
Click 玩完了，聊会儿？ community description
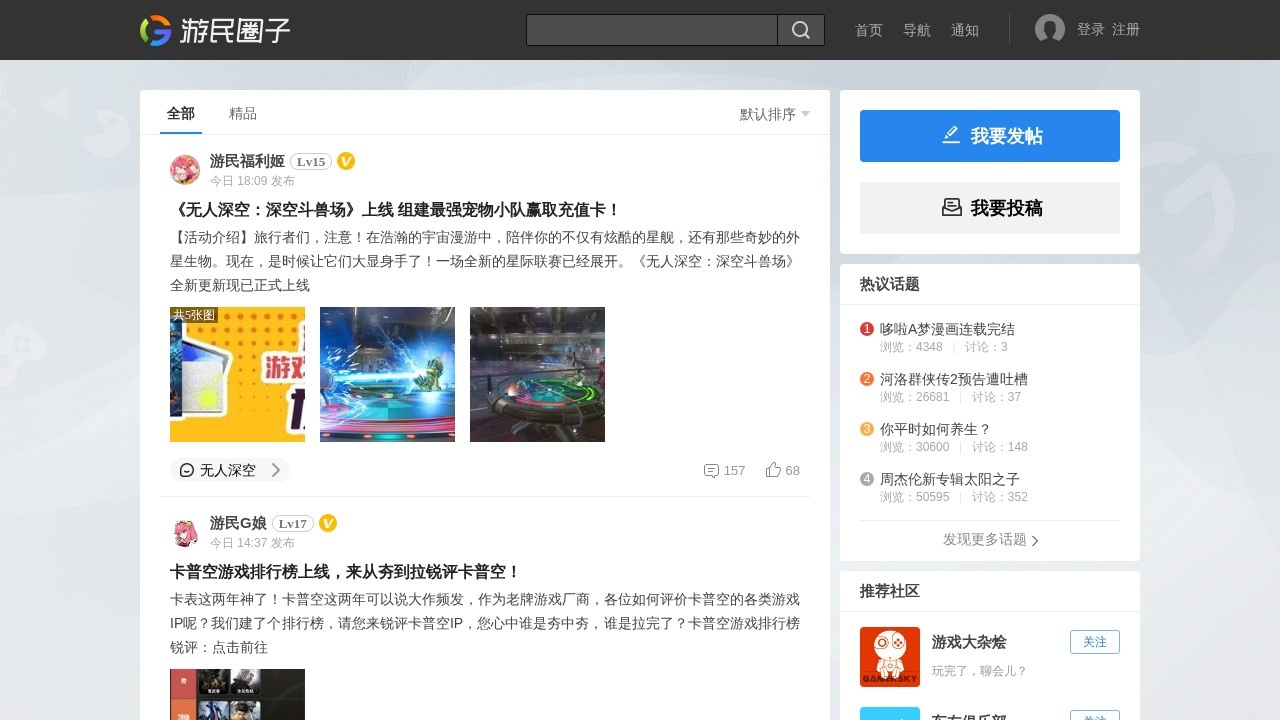980,671
